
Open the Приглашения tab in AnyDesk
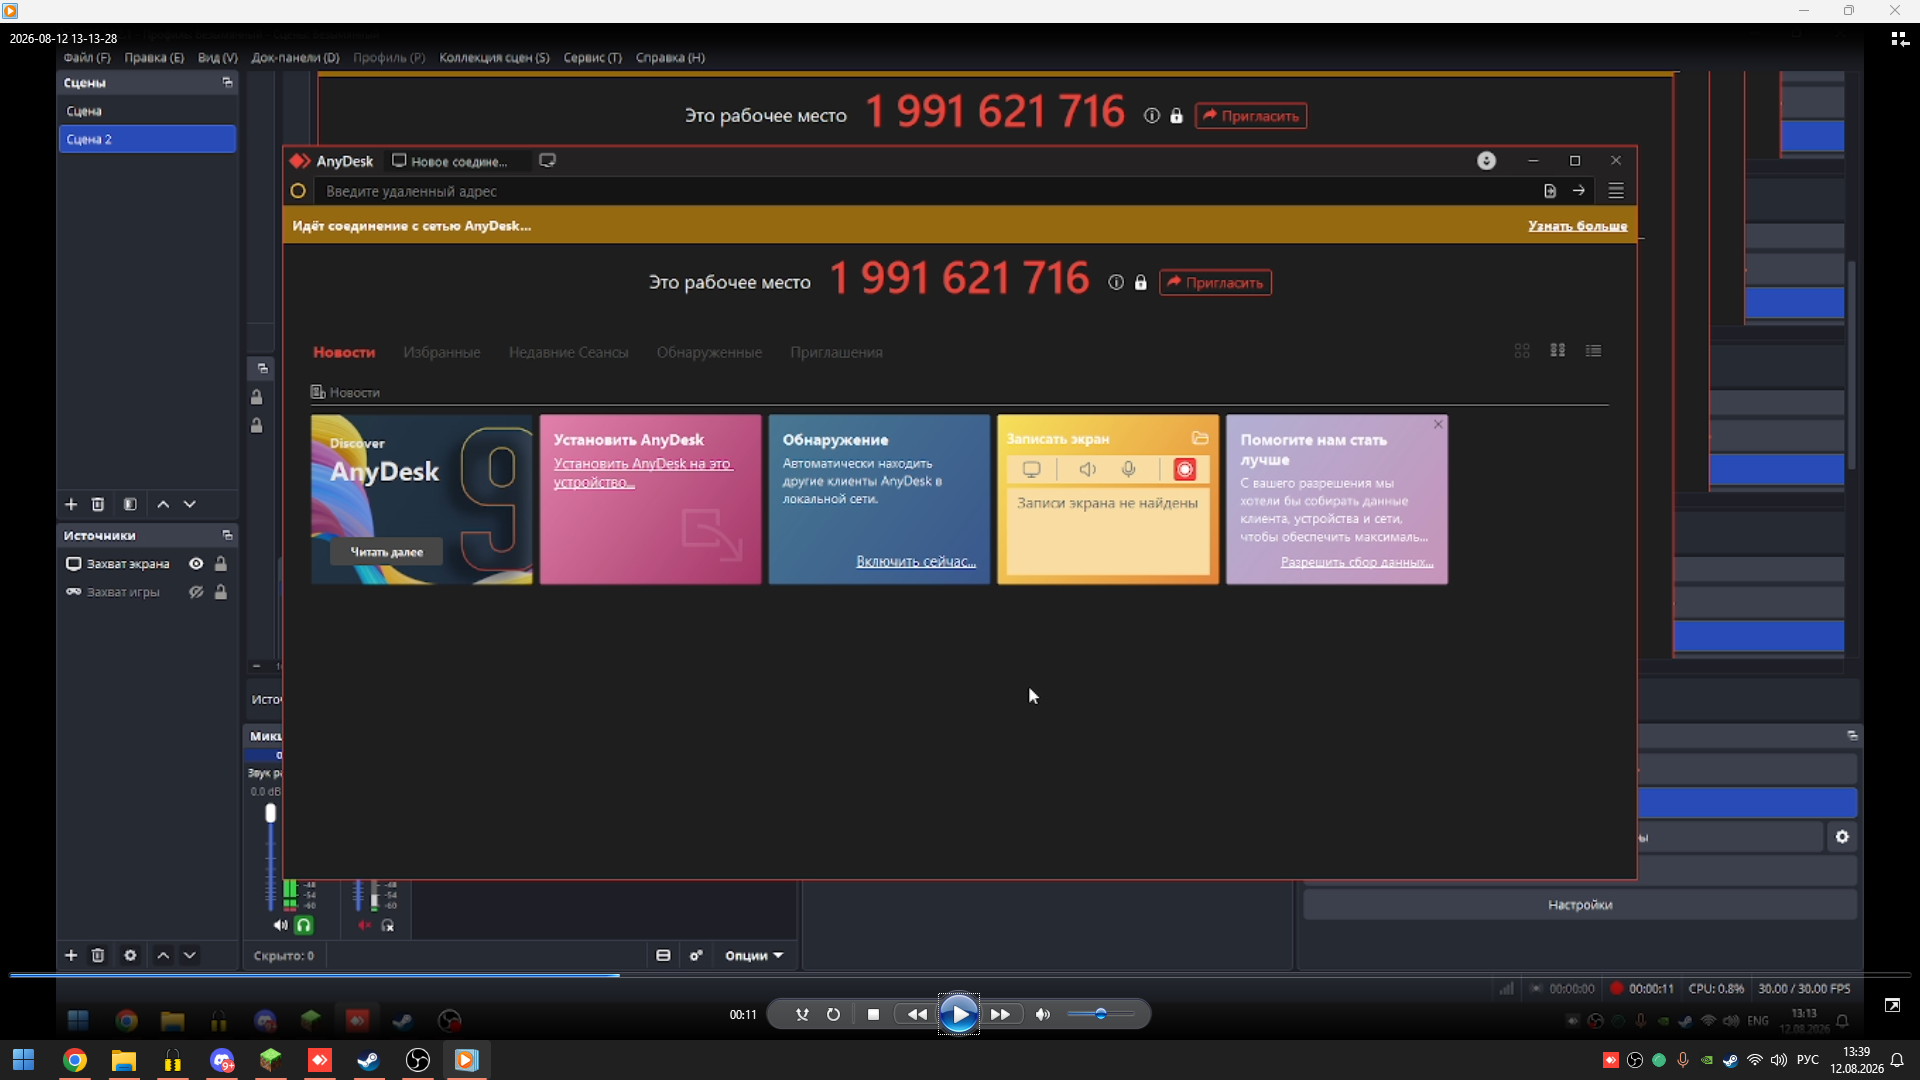836,353
